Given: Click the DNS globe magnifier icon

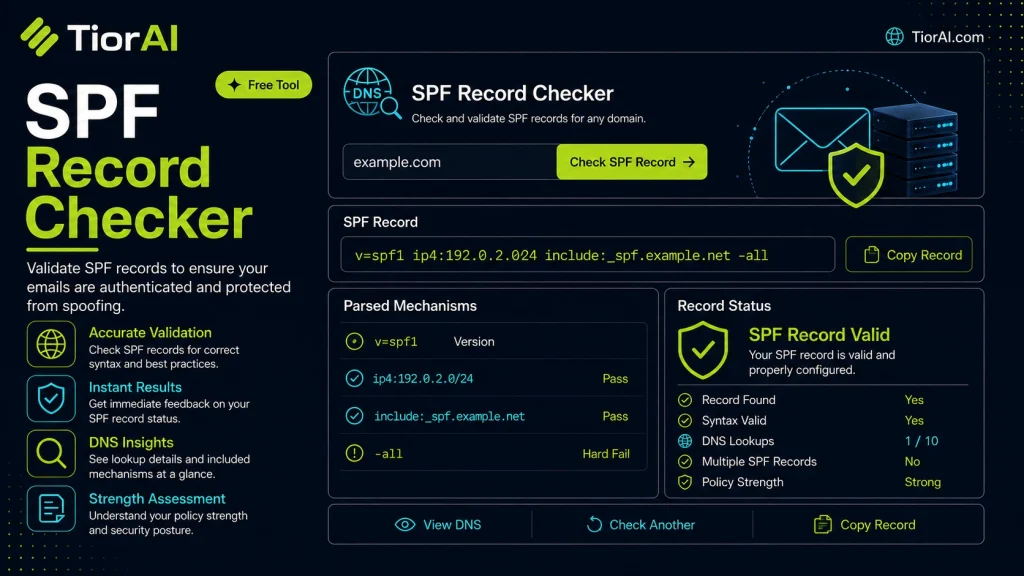Looking at the screenshot, I should pyautogui.click(x=372, y=93).
